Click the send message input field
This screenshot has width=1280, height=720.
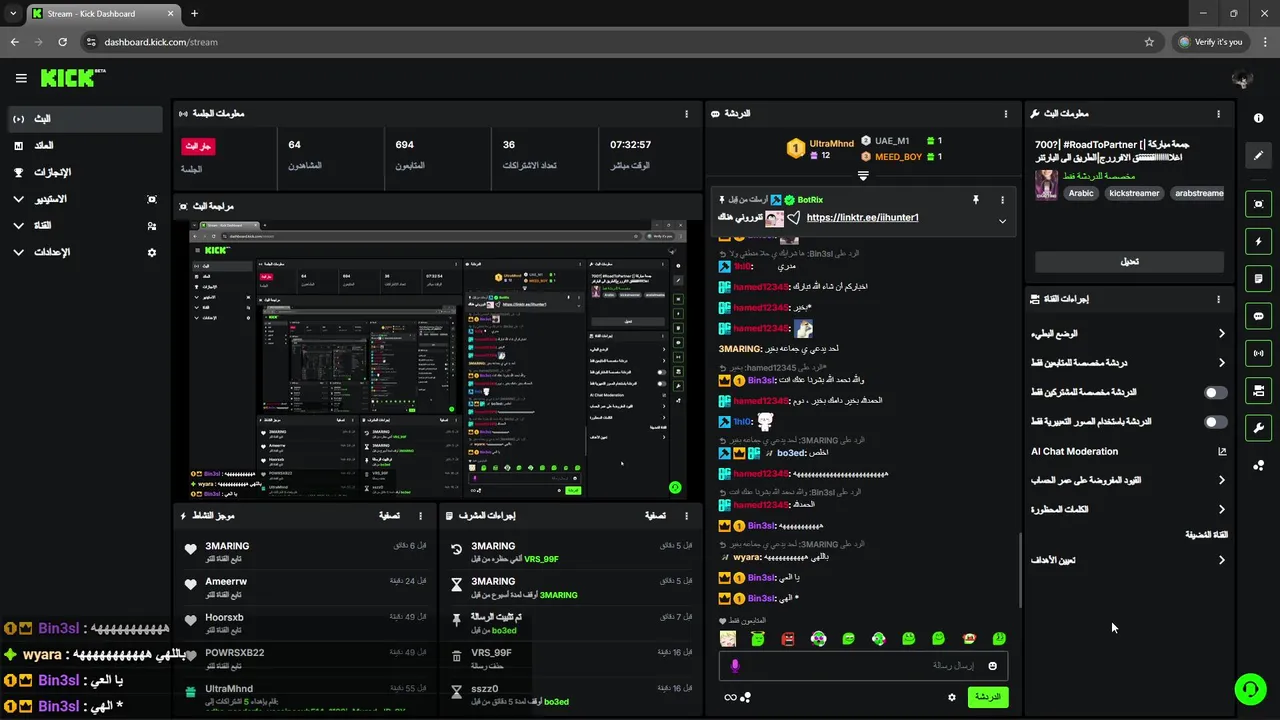coord(862,666)
